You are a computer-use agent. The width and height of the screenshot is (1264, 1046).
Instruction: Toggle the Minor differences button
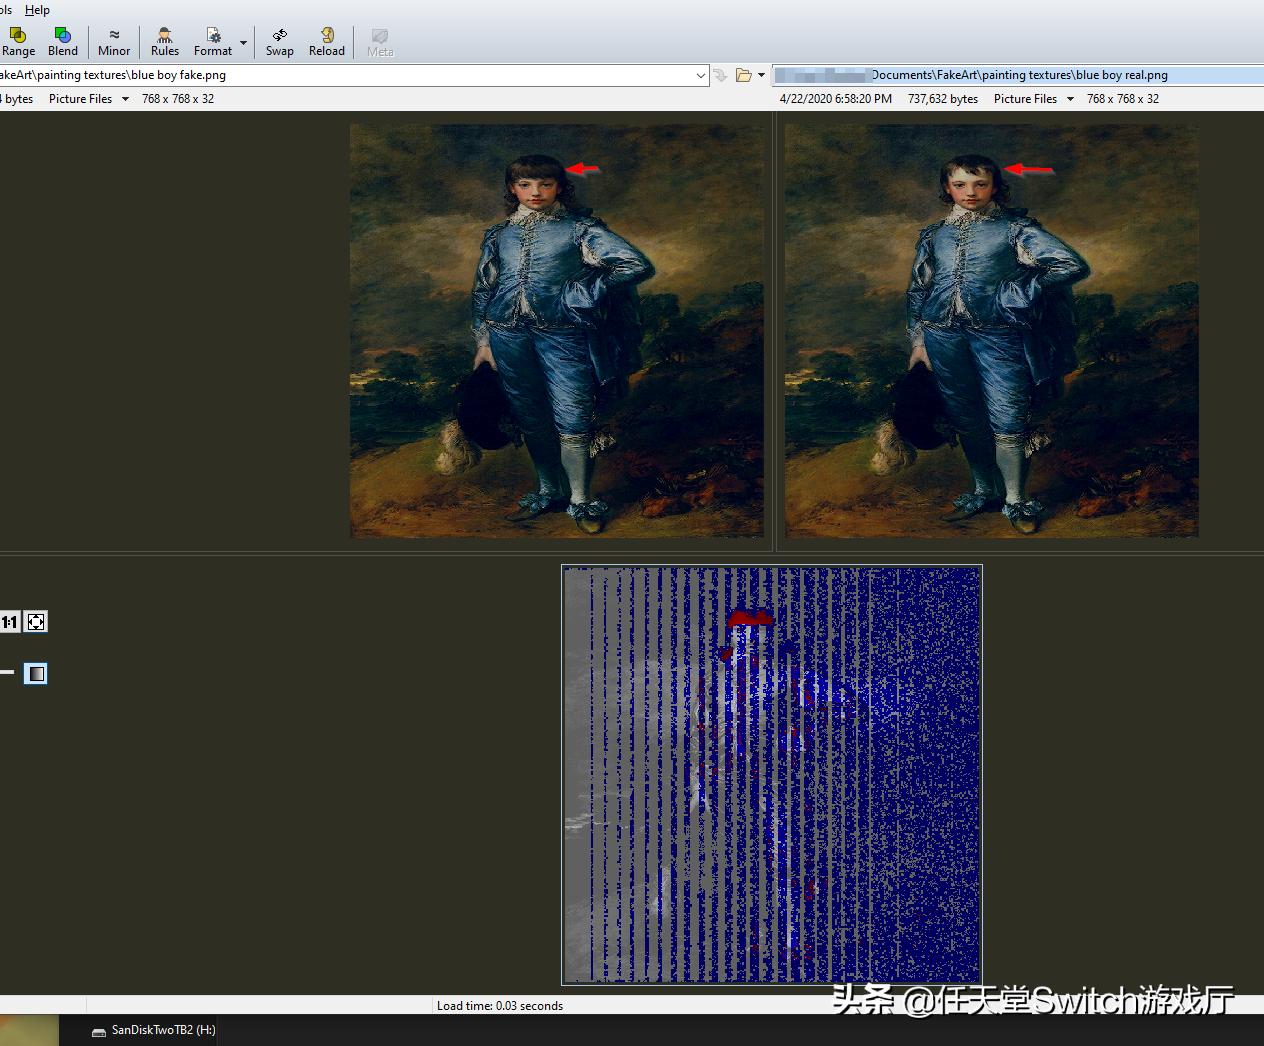click(114, 42)
